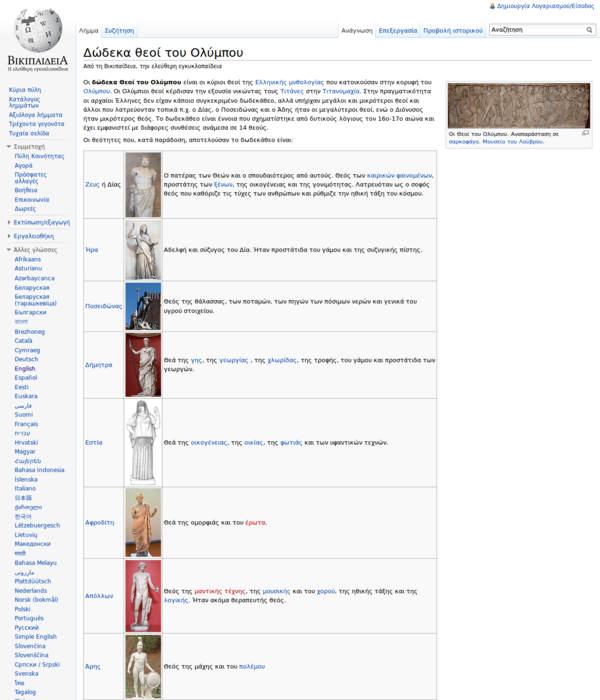Open Ελληνικής μυθολογίας link in intro

289,82
